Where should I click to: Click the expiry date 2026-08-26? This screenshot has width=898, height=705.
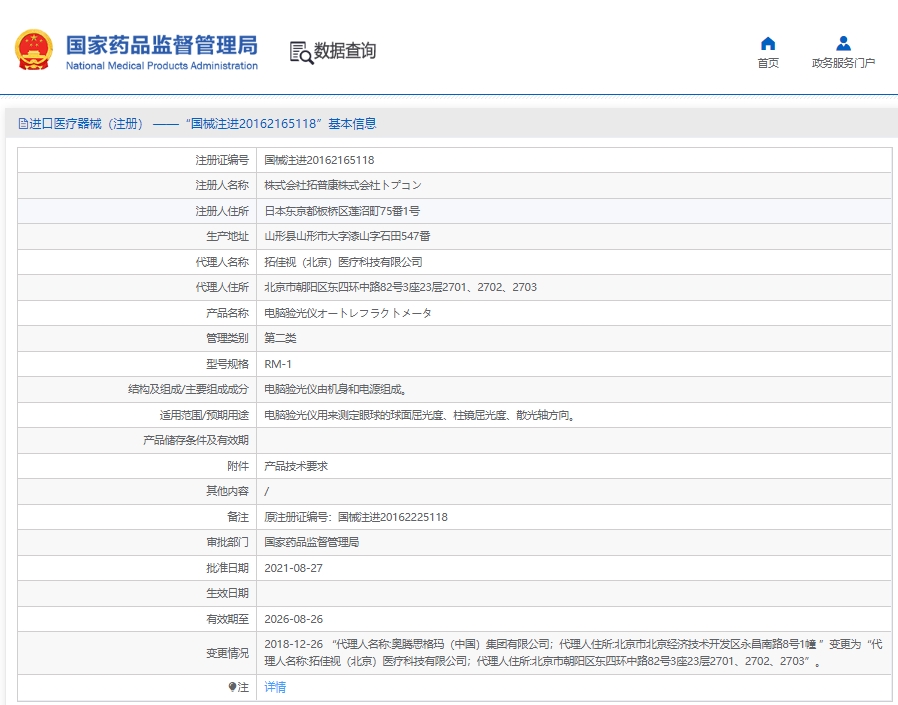coord(294,619)
